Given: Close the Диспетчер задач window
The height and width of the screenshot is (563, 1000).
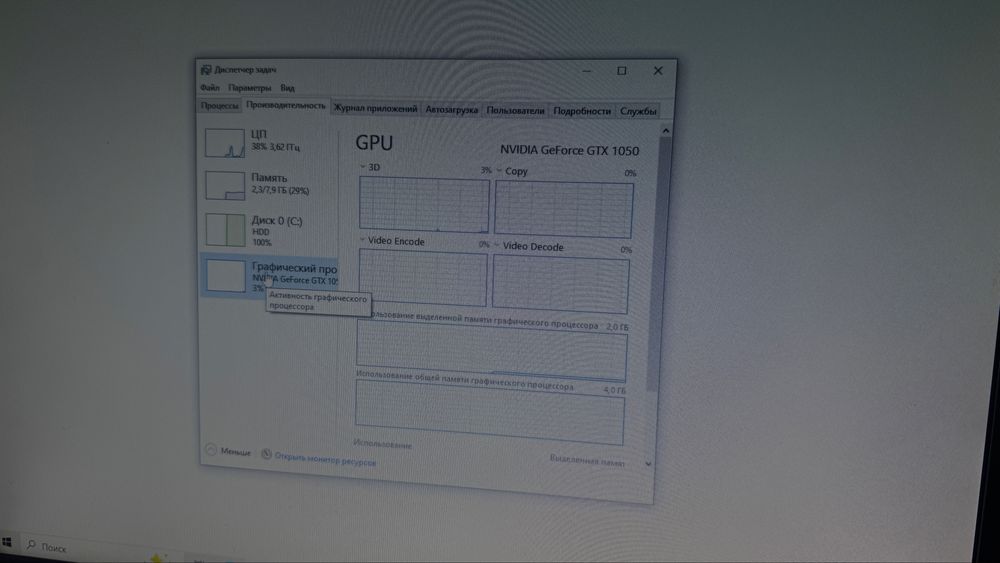Looking at the screenshot, I should tap(658, 71).
